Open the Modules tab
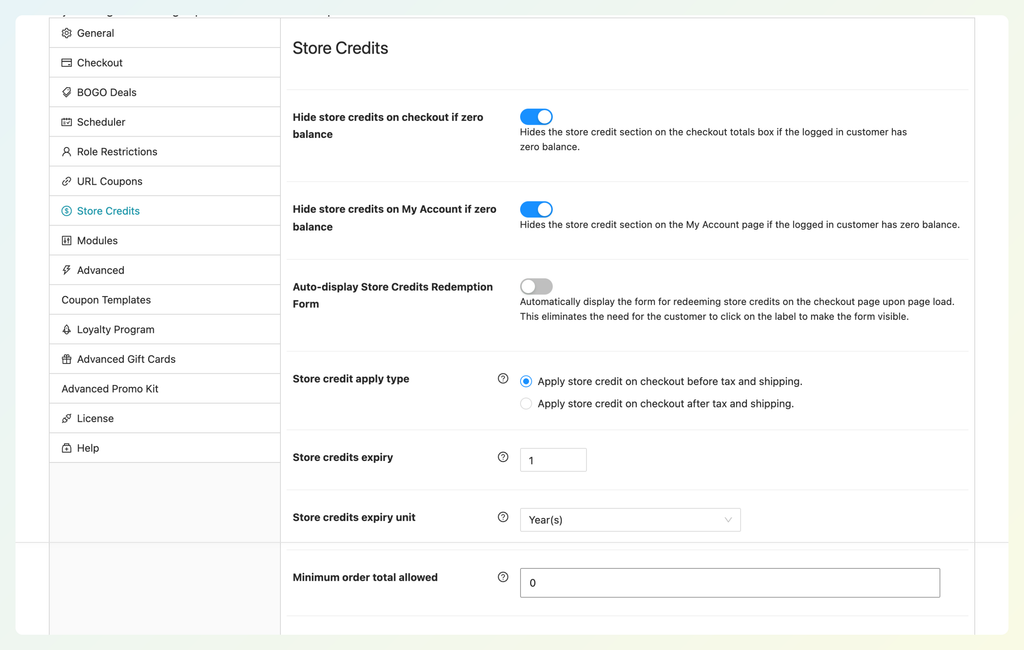 (x=165, y=240)
